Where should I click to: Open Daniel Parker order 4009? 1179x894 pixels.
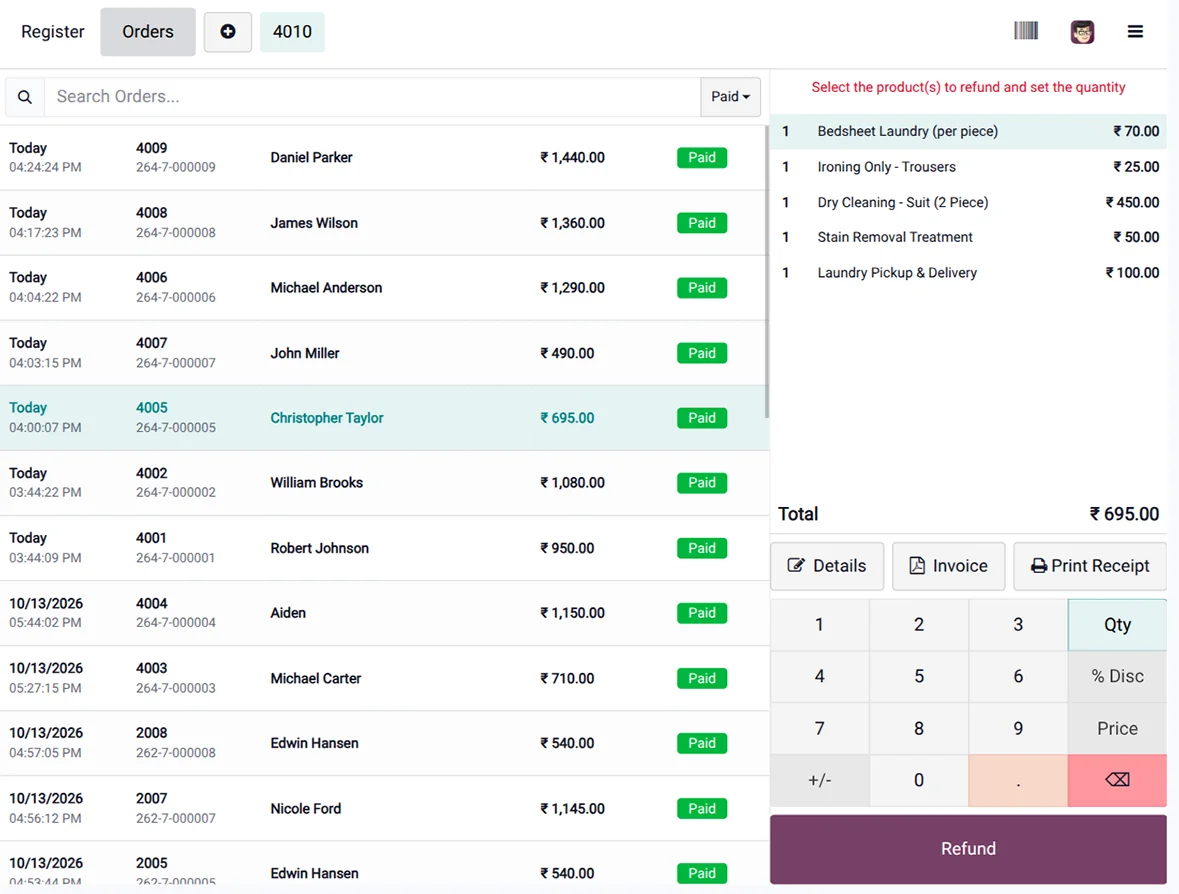pyautogui.click(x=383, y=158)
